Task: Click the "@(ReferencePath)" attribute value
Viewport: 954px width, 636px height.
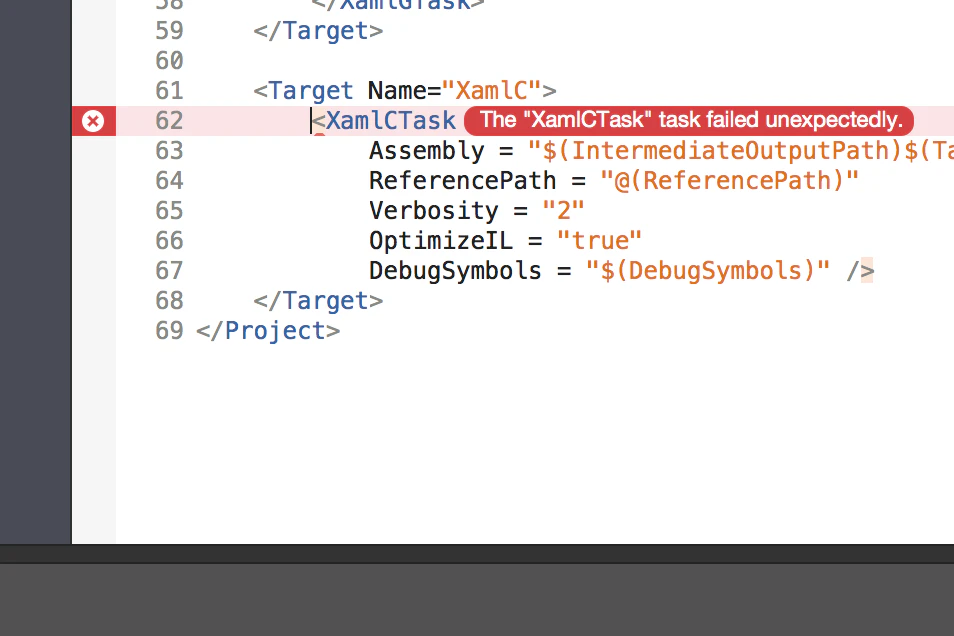Action: point(729,181)
